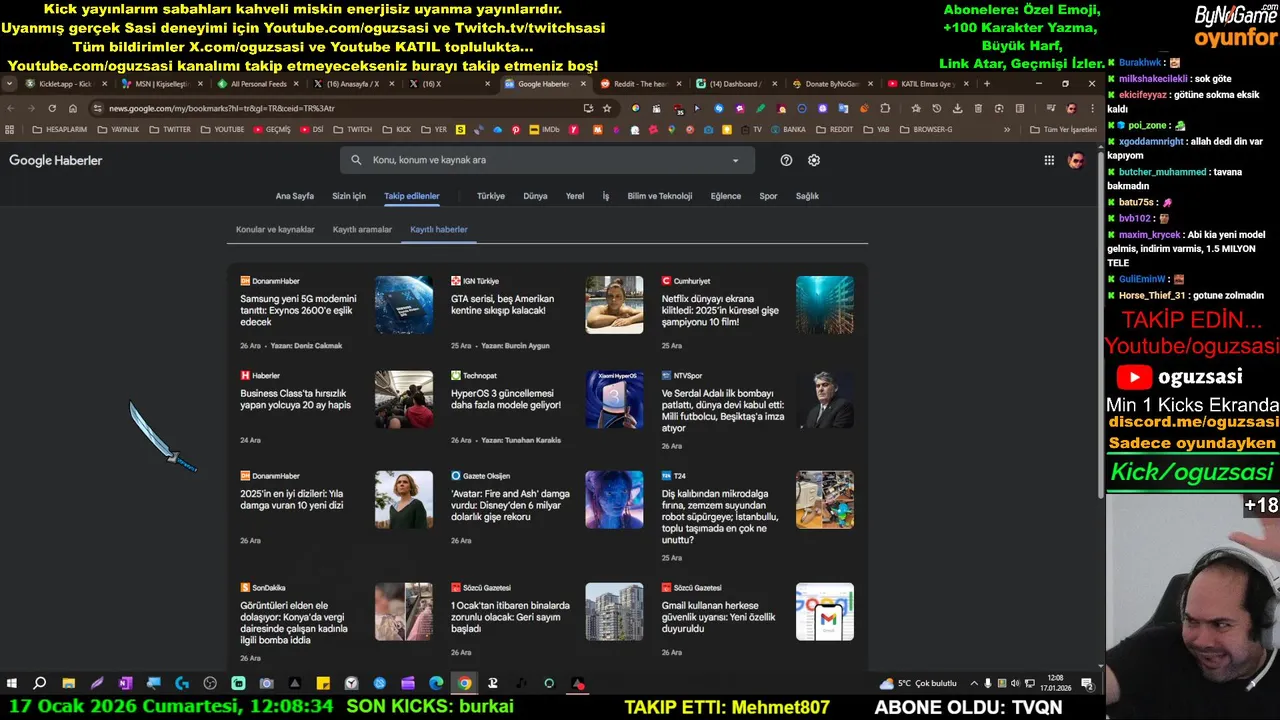Open the Google apps grid
The width and height of the screenshot is (1280, 720).
(1049, 160)
